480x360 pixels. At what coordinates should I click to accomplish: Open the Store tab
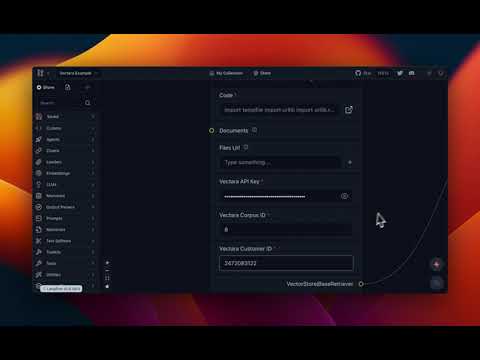[x=262, y=73]
